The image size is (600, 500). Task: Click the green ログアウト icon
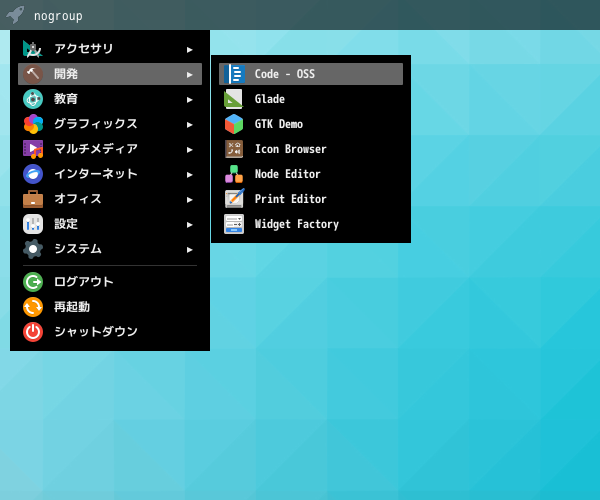33,282
